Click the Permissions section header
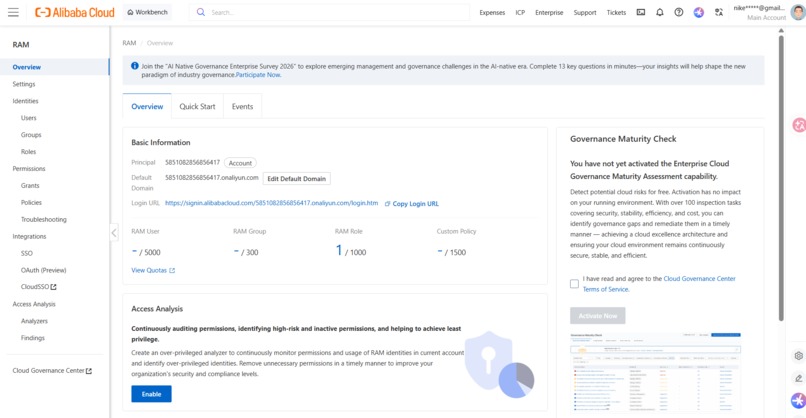The width and height of the screenshot is (806, 418). coord(29,169)
